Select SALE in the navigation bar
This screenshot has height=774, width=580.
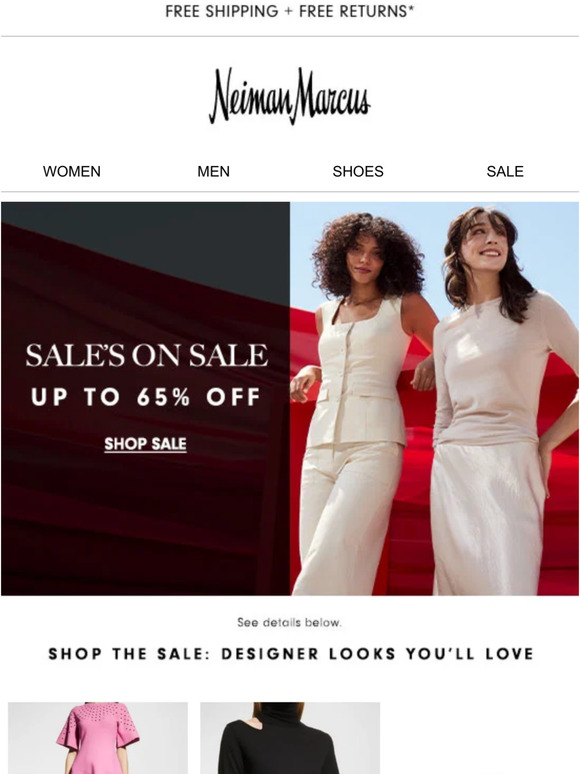[x=505, y=171]
